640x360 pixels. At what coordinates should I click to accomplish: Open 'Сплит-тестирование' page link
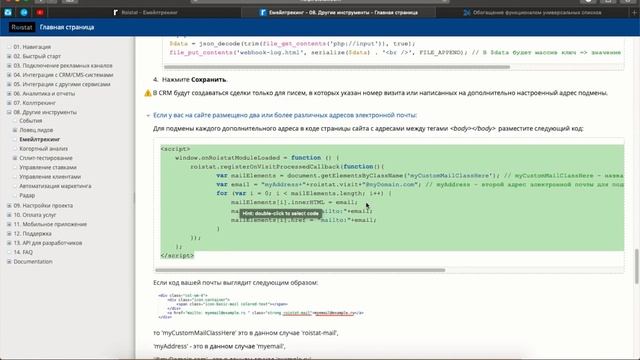tap(46, 158)
